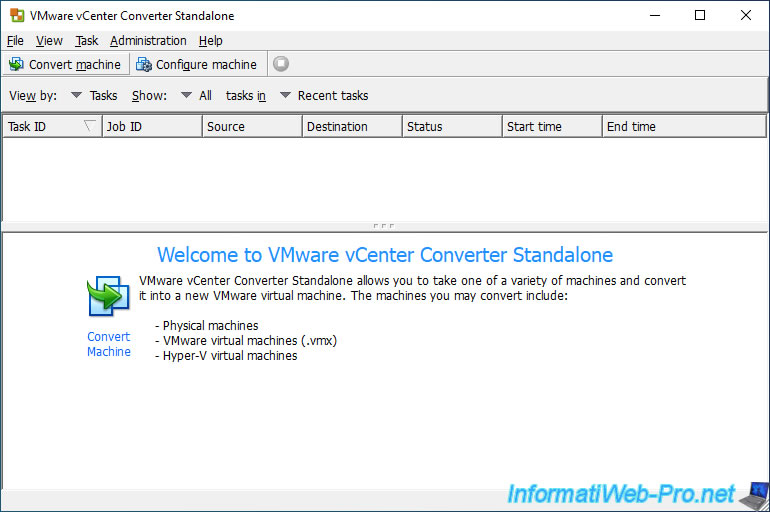Click the Source column header
The height and width of the screenshot is (512, 770).
252,127
